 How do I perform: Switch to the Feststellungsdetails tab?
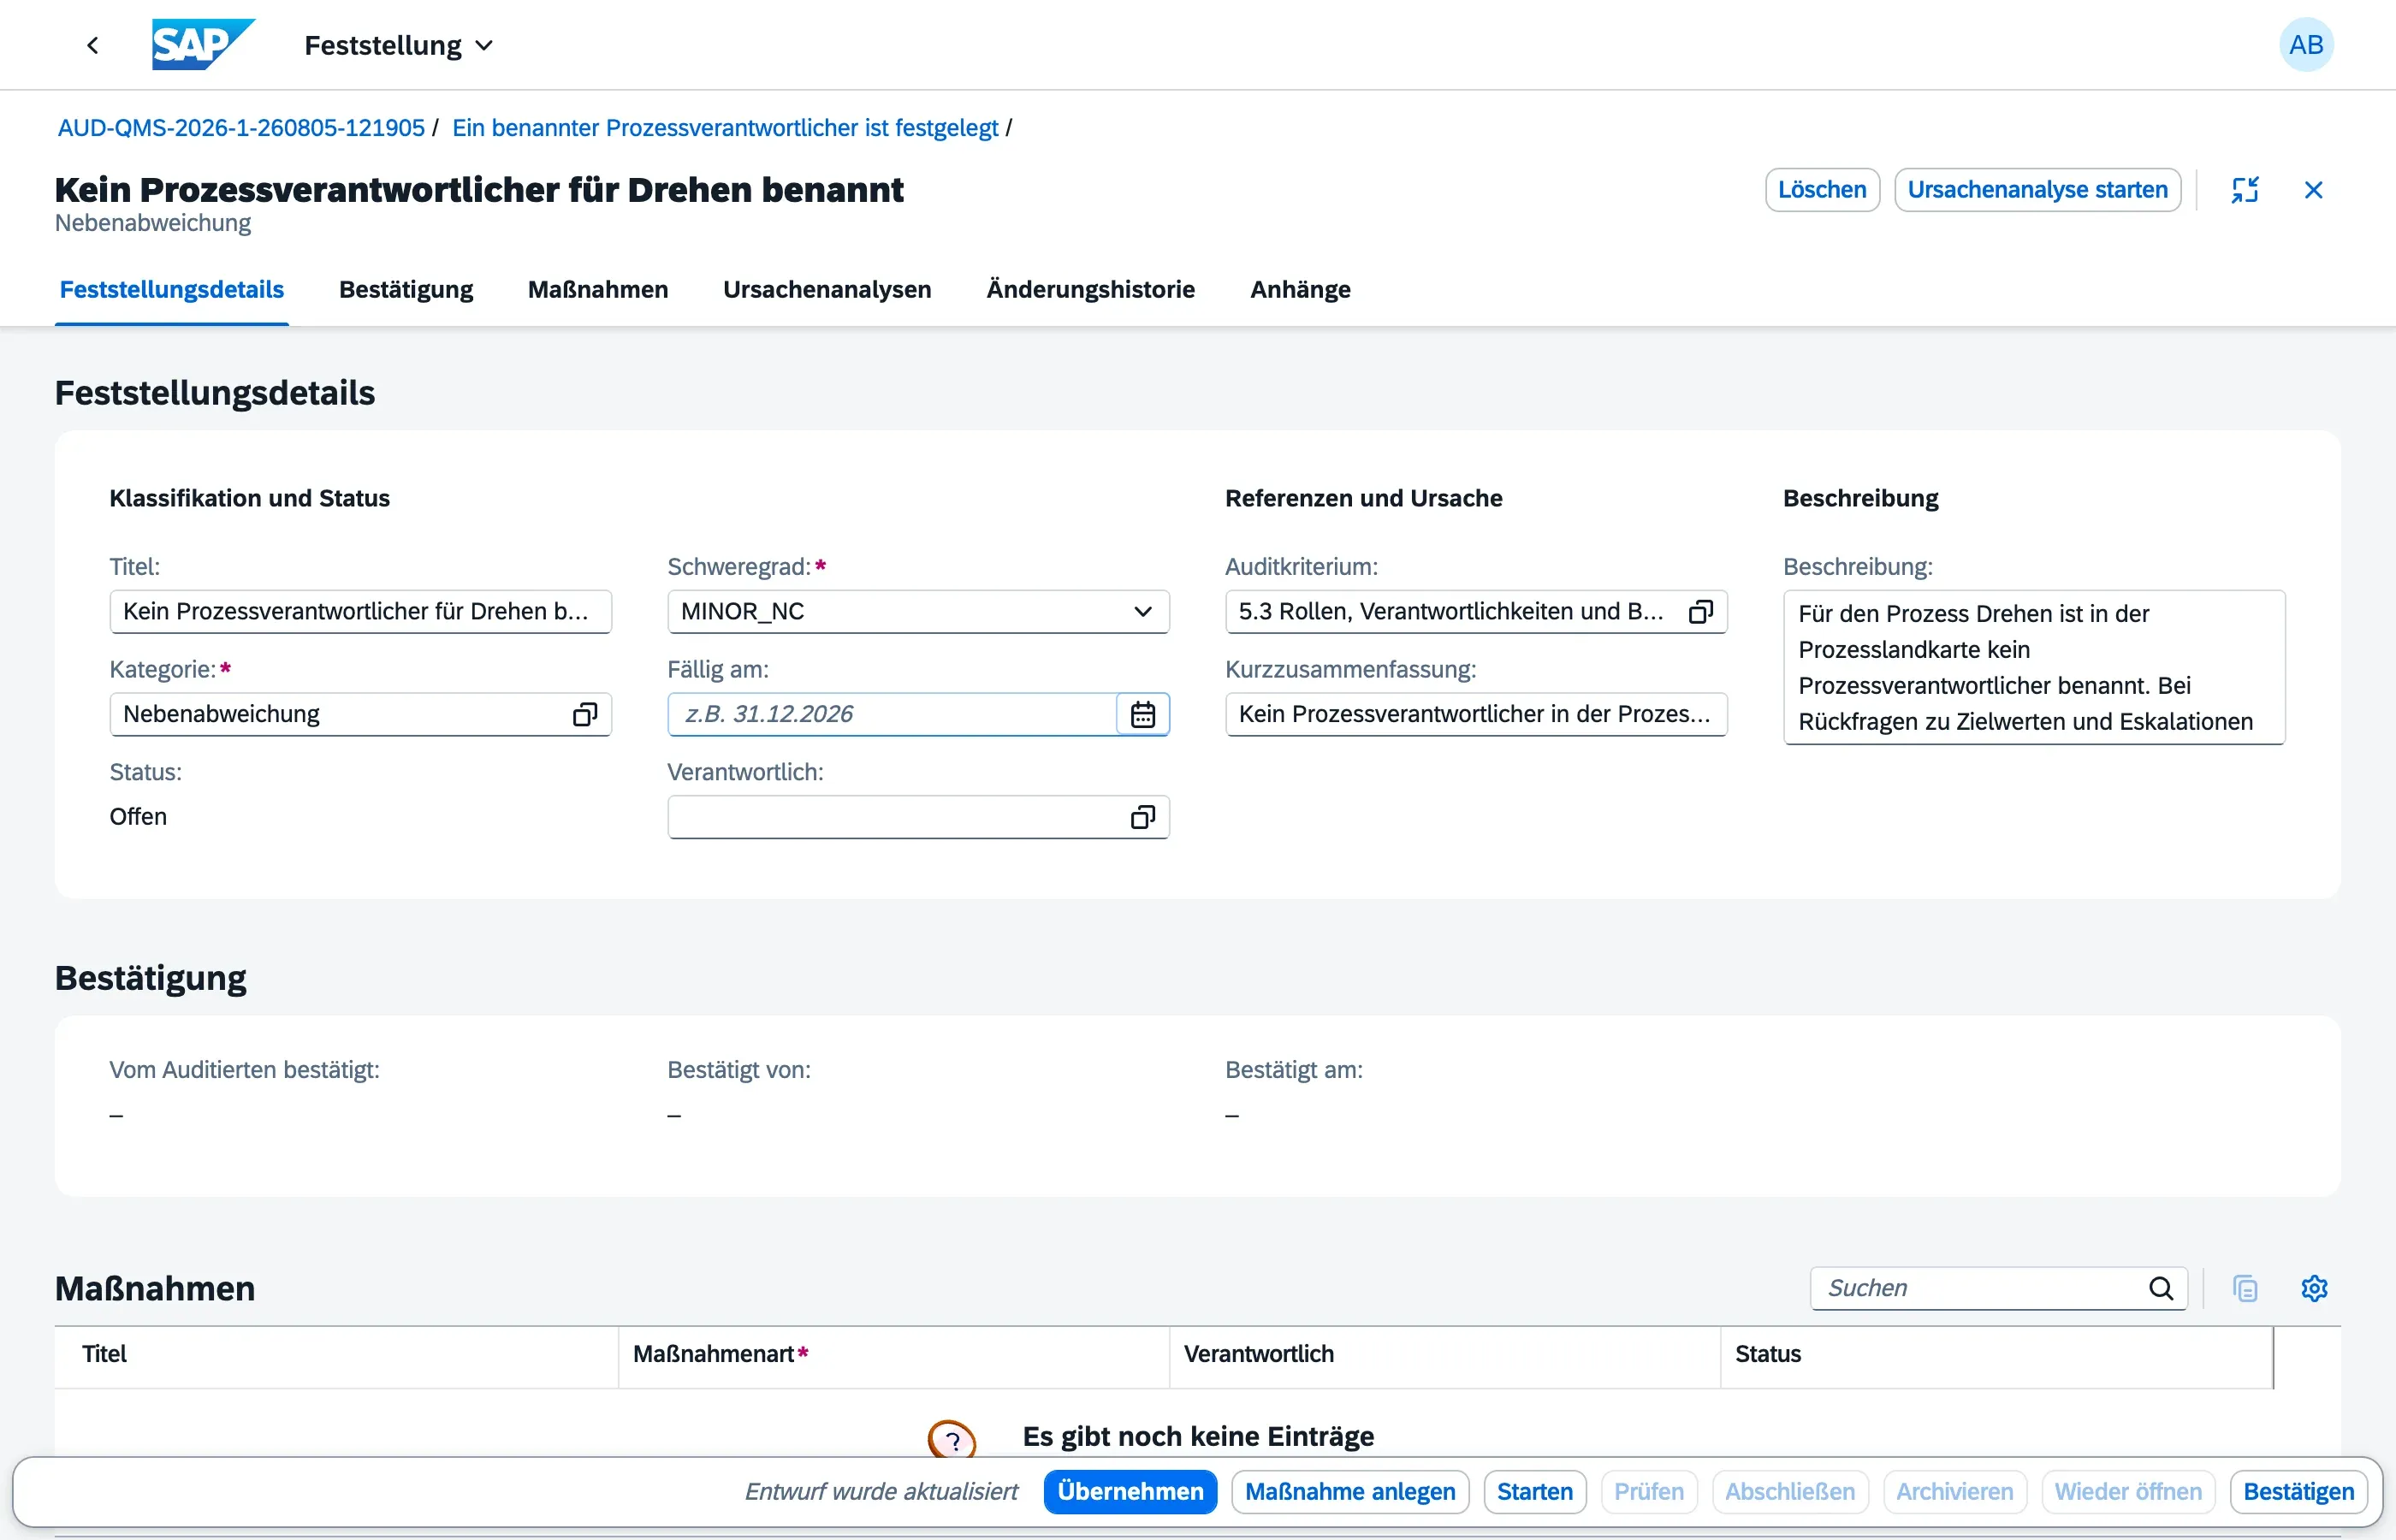click(172, 289)
